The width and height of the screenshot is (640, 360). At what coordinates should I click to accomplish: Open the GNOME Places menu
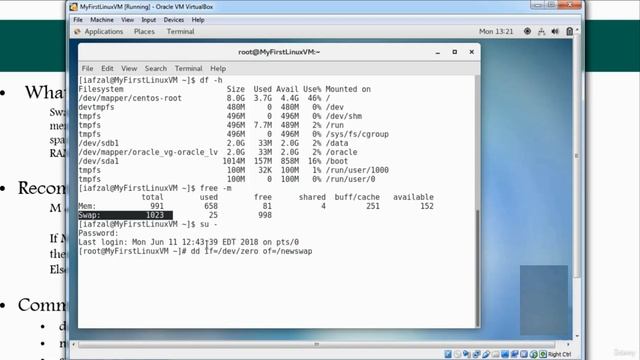click(144, 31)
